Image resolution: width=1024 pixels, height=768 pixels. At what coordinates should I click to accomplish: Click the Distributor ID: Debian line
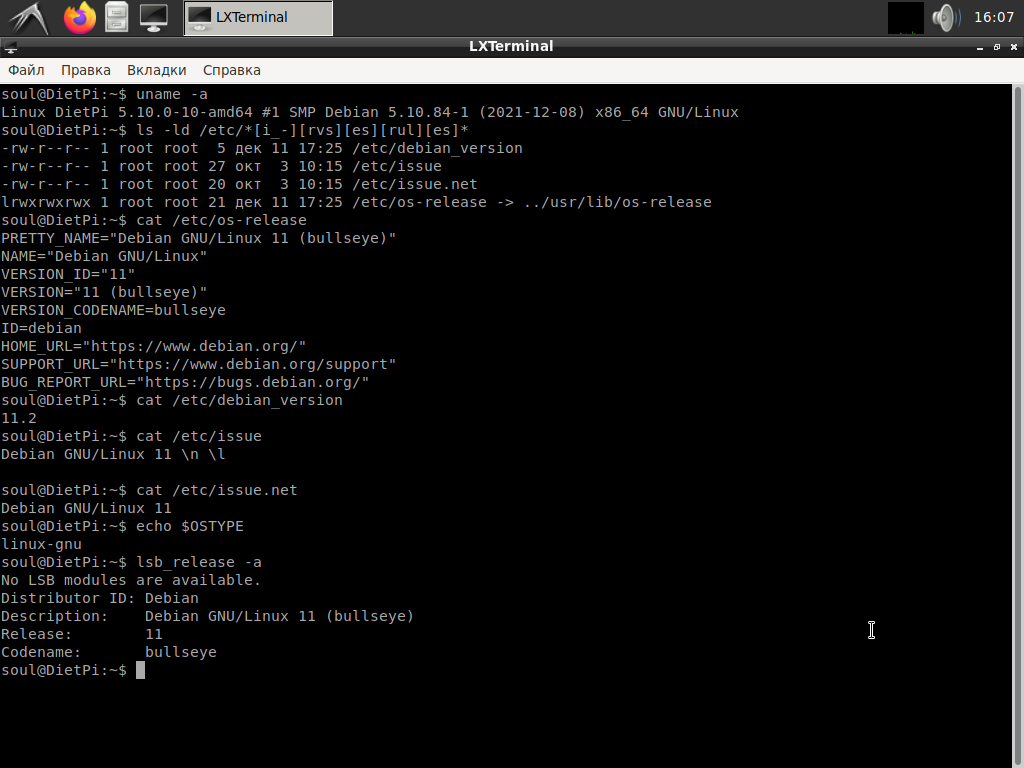[100, 598]
